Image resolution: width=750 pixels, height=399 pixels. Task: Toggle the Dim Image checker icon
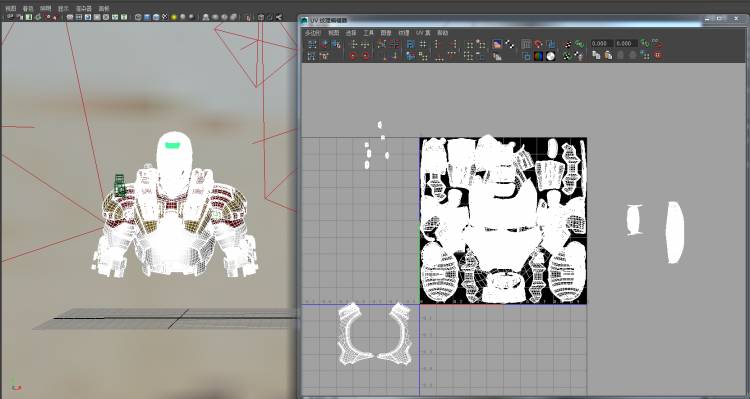point(509,44)
